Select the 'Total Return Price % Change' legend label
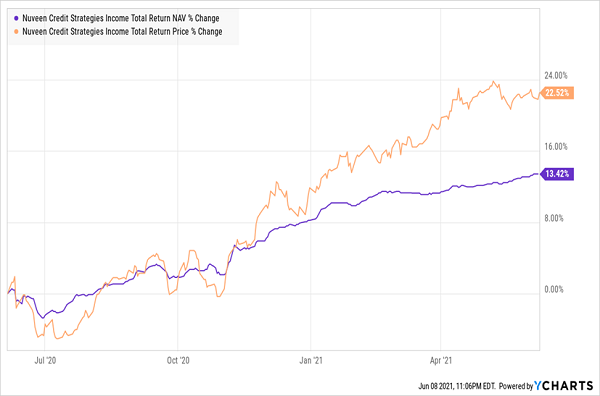 point(122,32)
